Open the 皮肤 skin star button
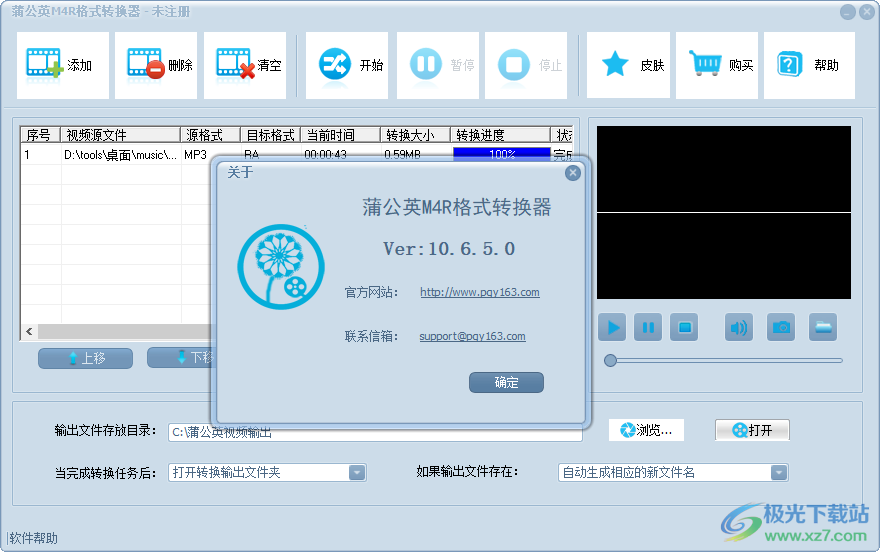The image size is (880, 552). [x=628, y=65]
